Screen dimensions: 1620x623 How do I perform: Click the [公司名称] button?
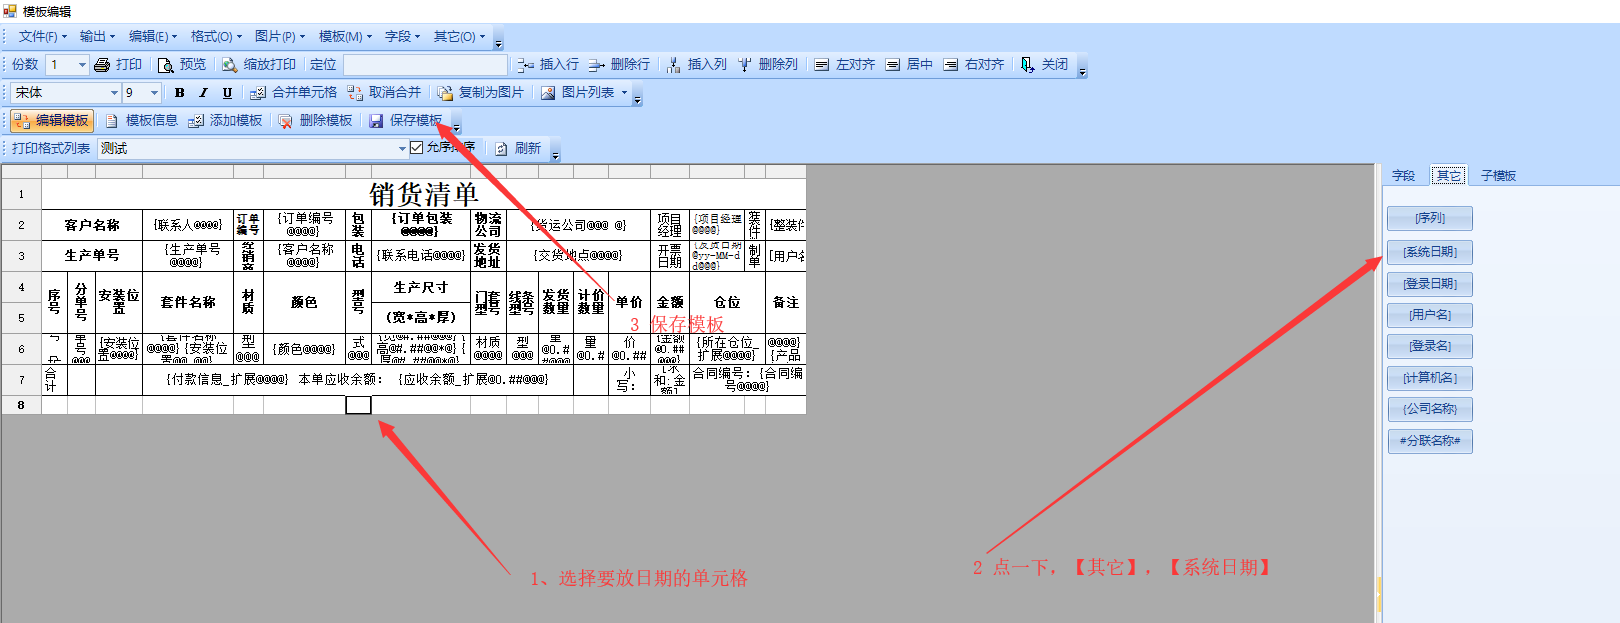pyautogui.click(x=1429, y=409)
